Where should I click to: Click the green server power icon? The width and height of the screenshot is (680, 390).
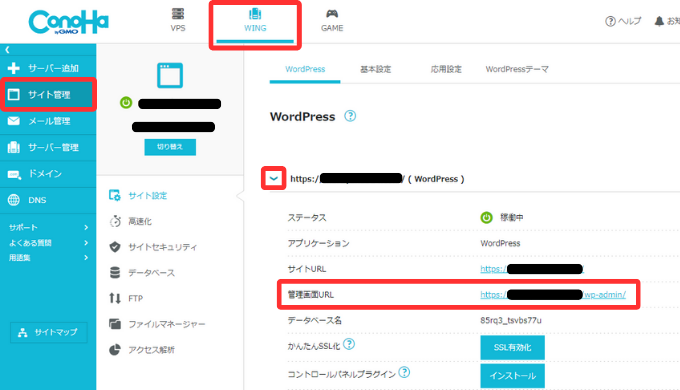click(126, 103)
